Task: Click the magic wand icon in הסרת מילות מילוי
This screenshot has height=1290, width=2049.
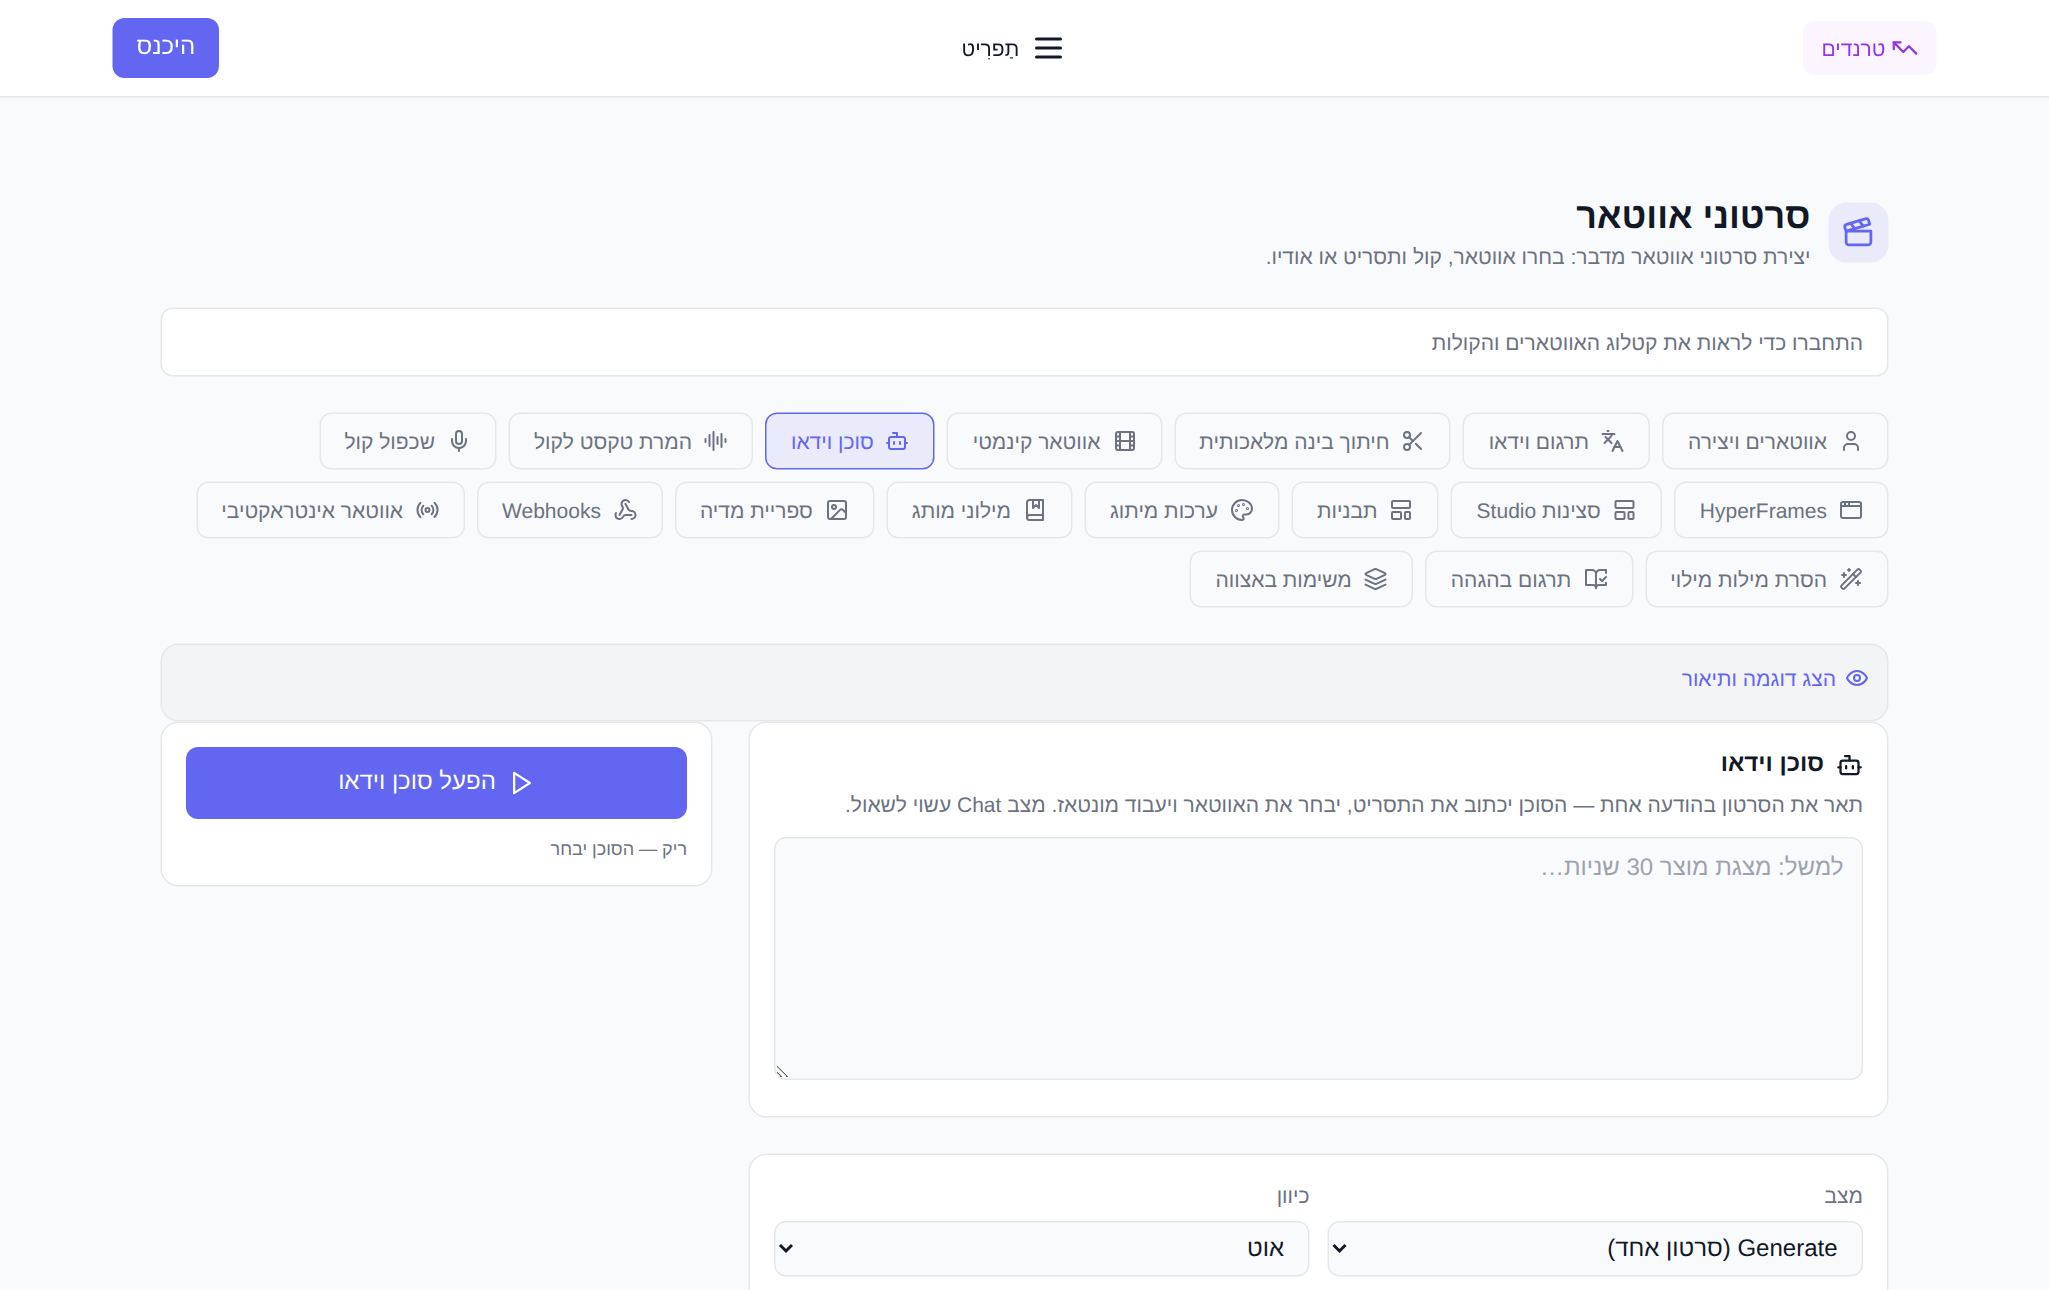Action: [1851, 579]
